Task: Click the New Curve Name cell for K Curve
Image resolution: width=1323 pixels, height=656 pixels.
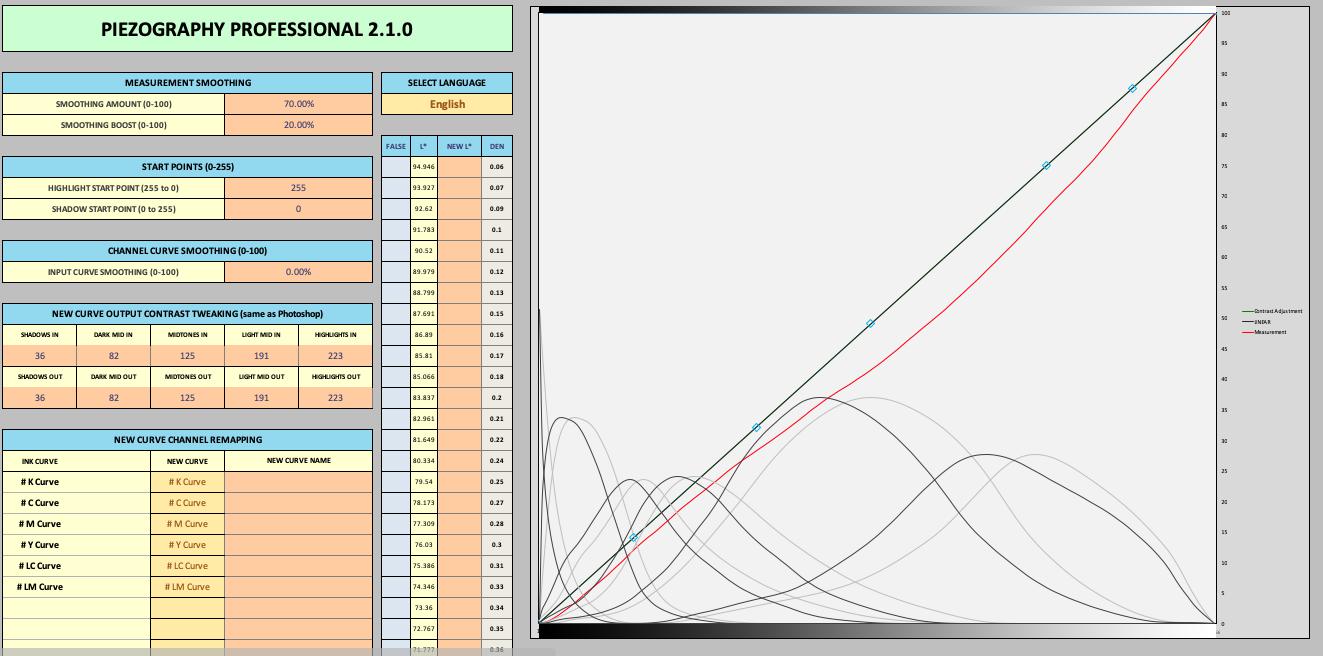Action: coord(298,482)
